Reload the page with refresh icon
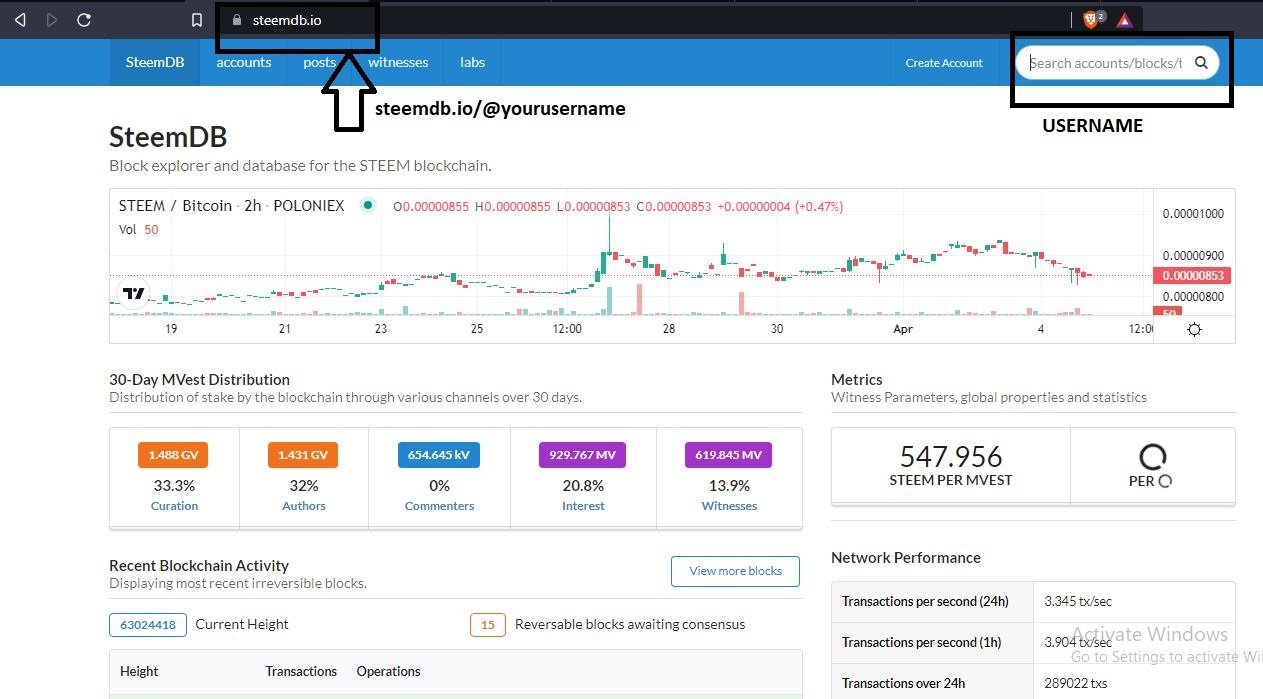Viewport: 1263px width, 699px height. [84, 20]
